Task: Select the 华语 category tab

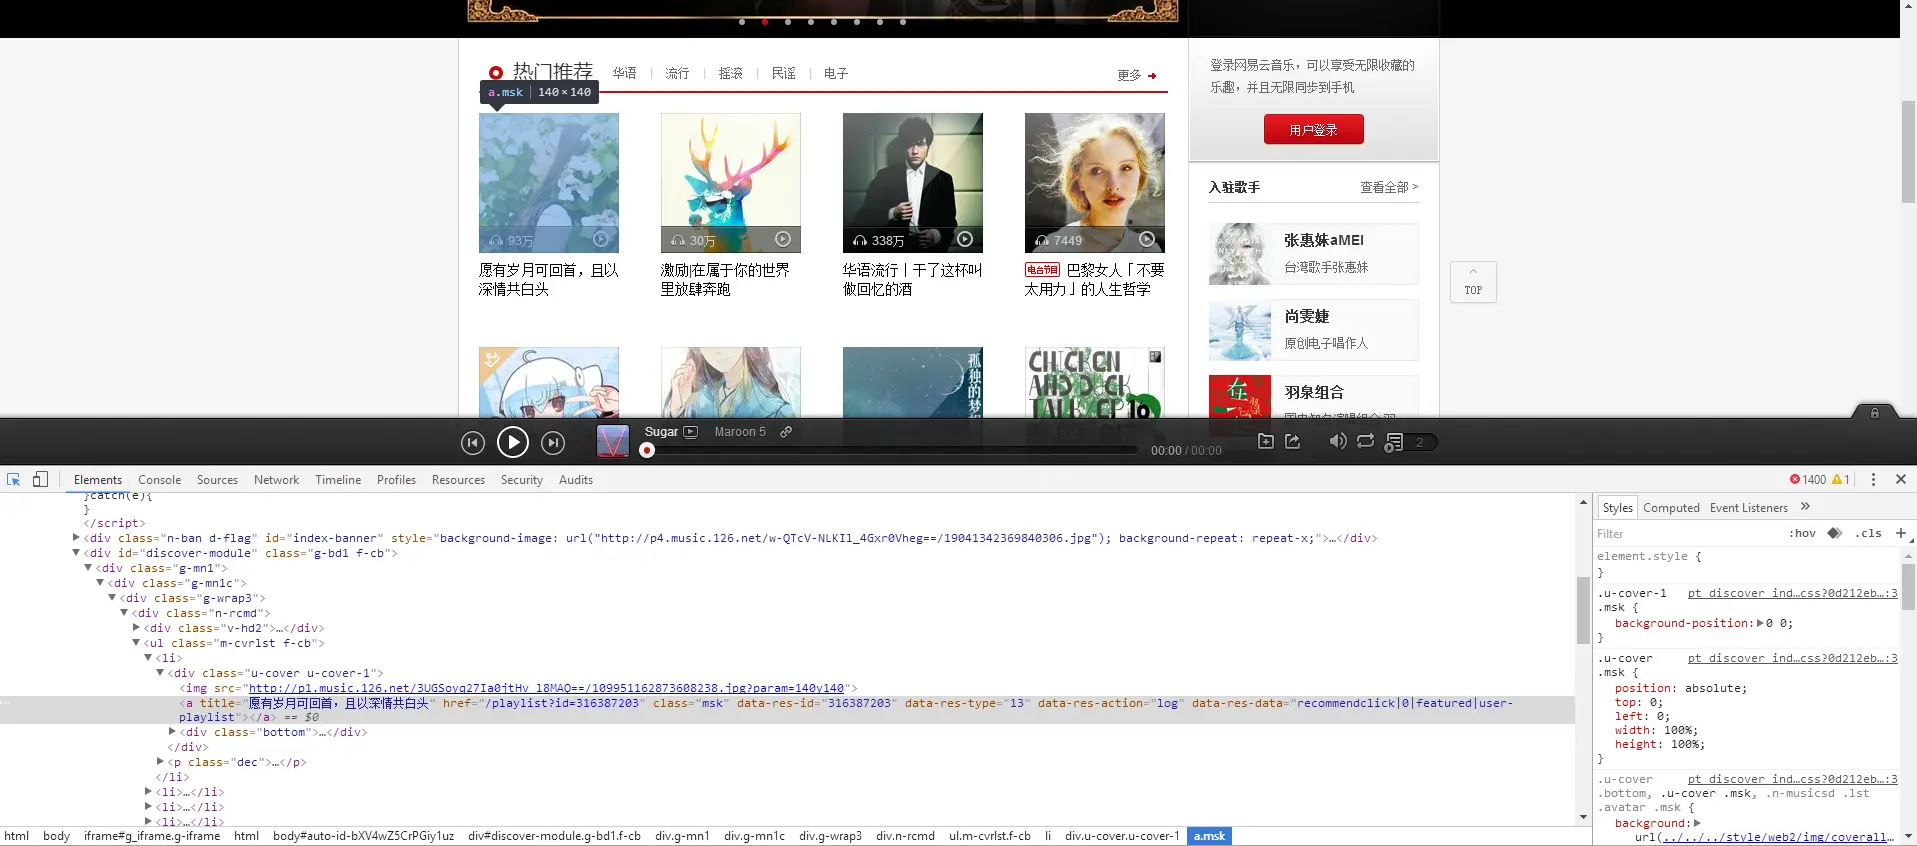Action: tap(624, 73)
